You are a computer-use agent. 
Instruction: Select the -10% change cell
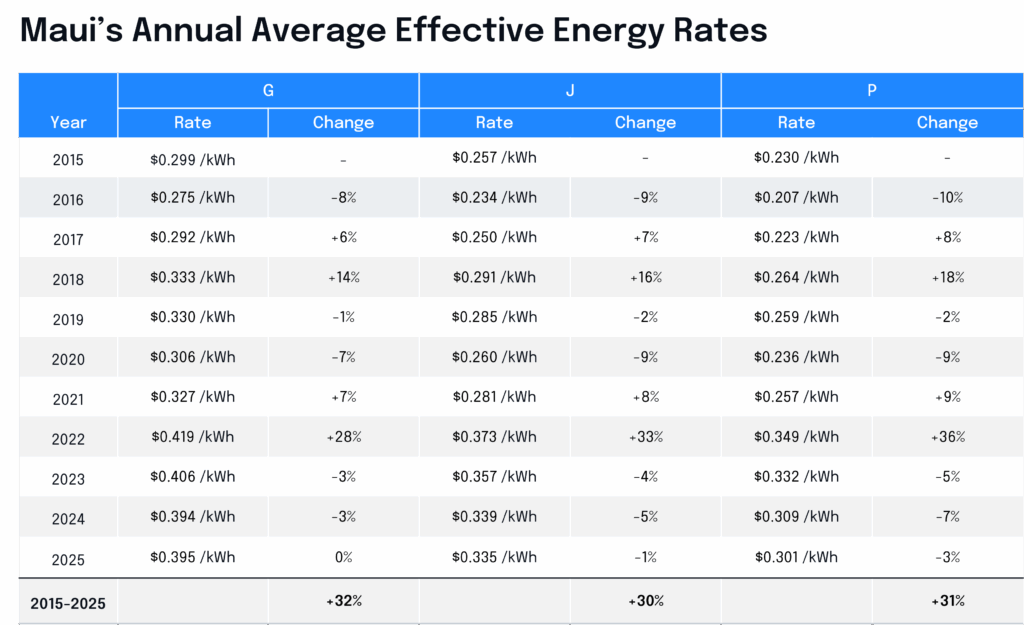[x=947, y=198]
